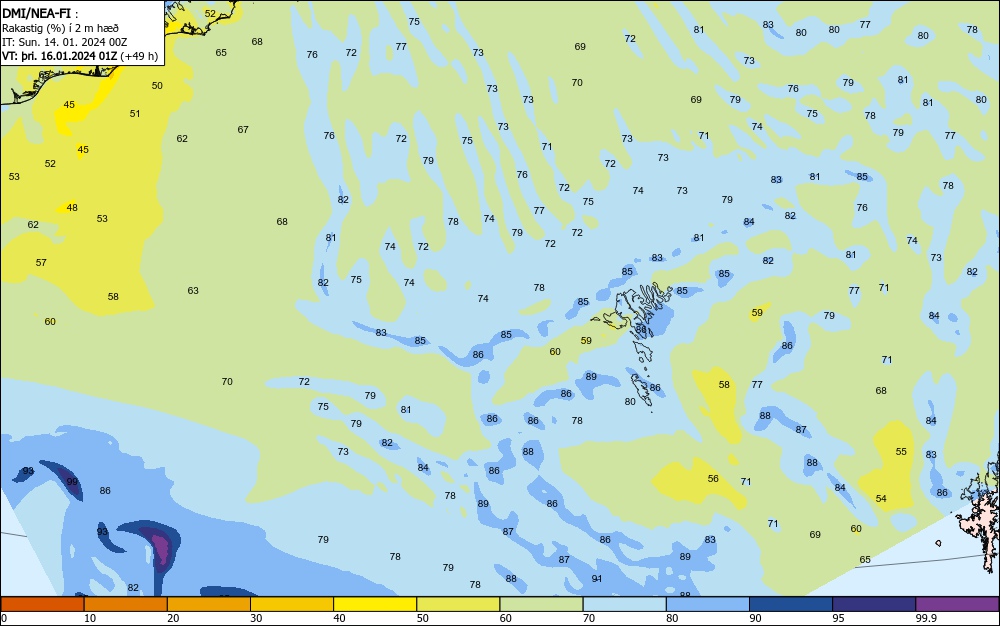Click the legend scale label '99.9'
Viewport: 1000px width, 626px height.
pyautogui.click(x=926, y=618)
